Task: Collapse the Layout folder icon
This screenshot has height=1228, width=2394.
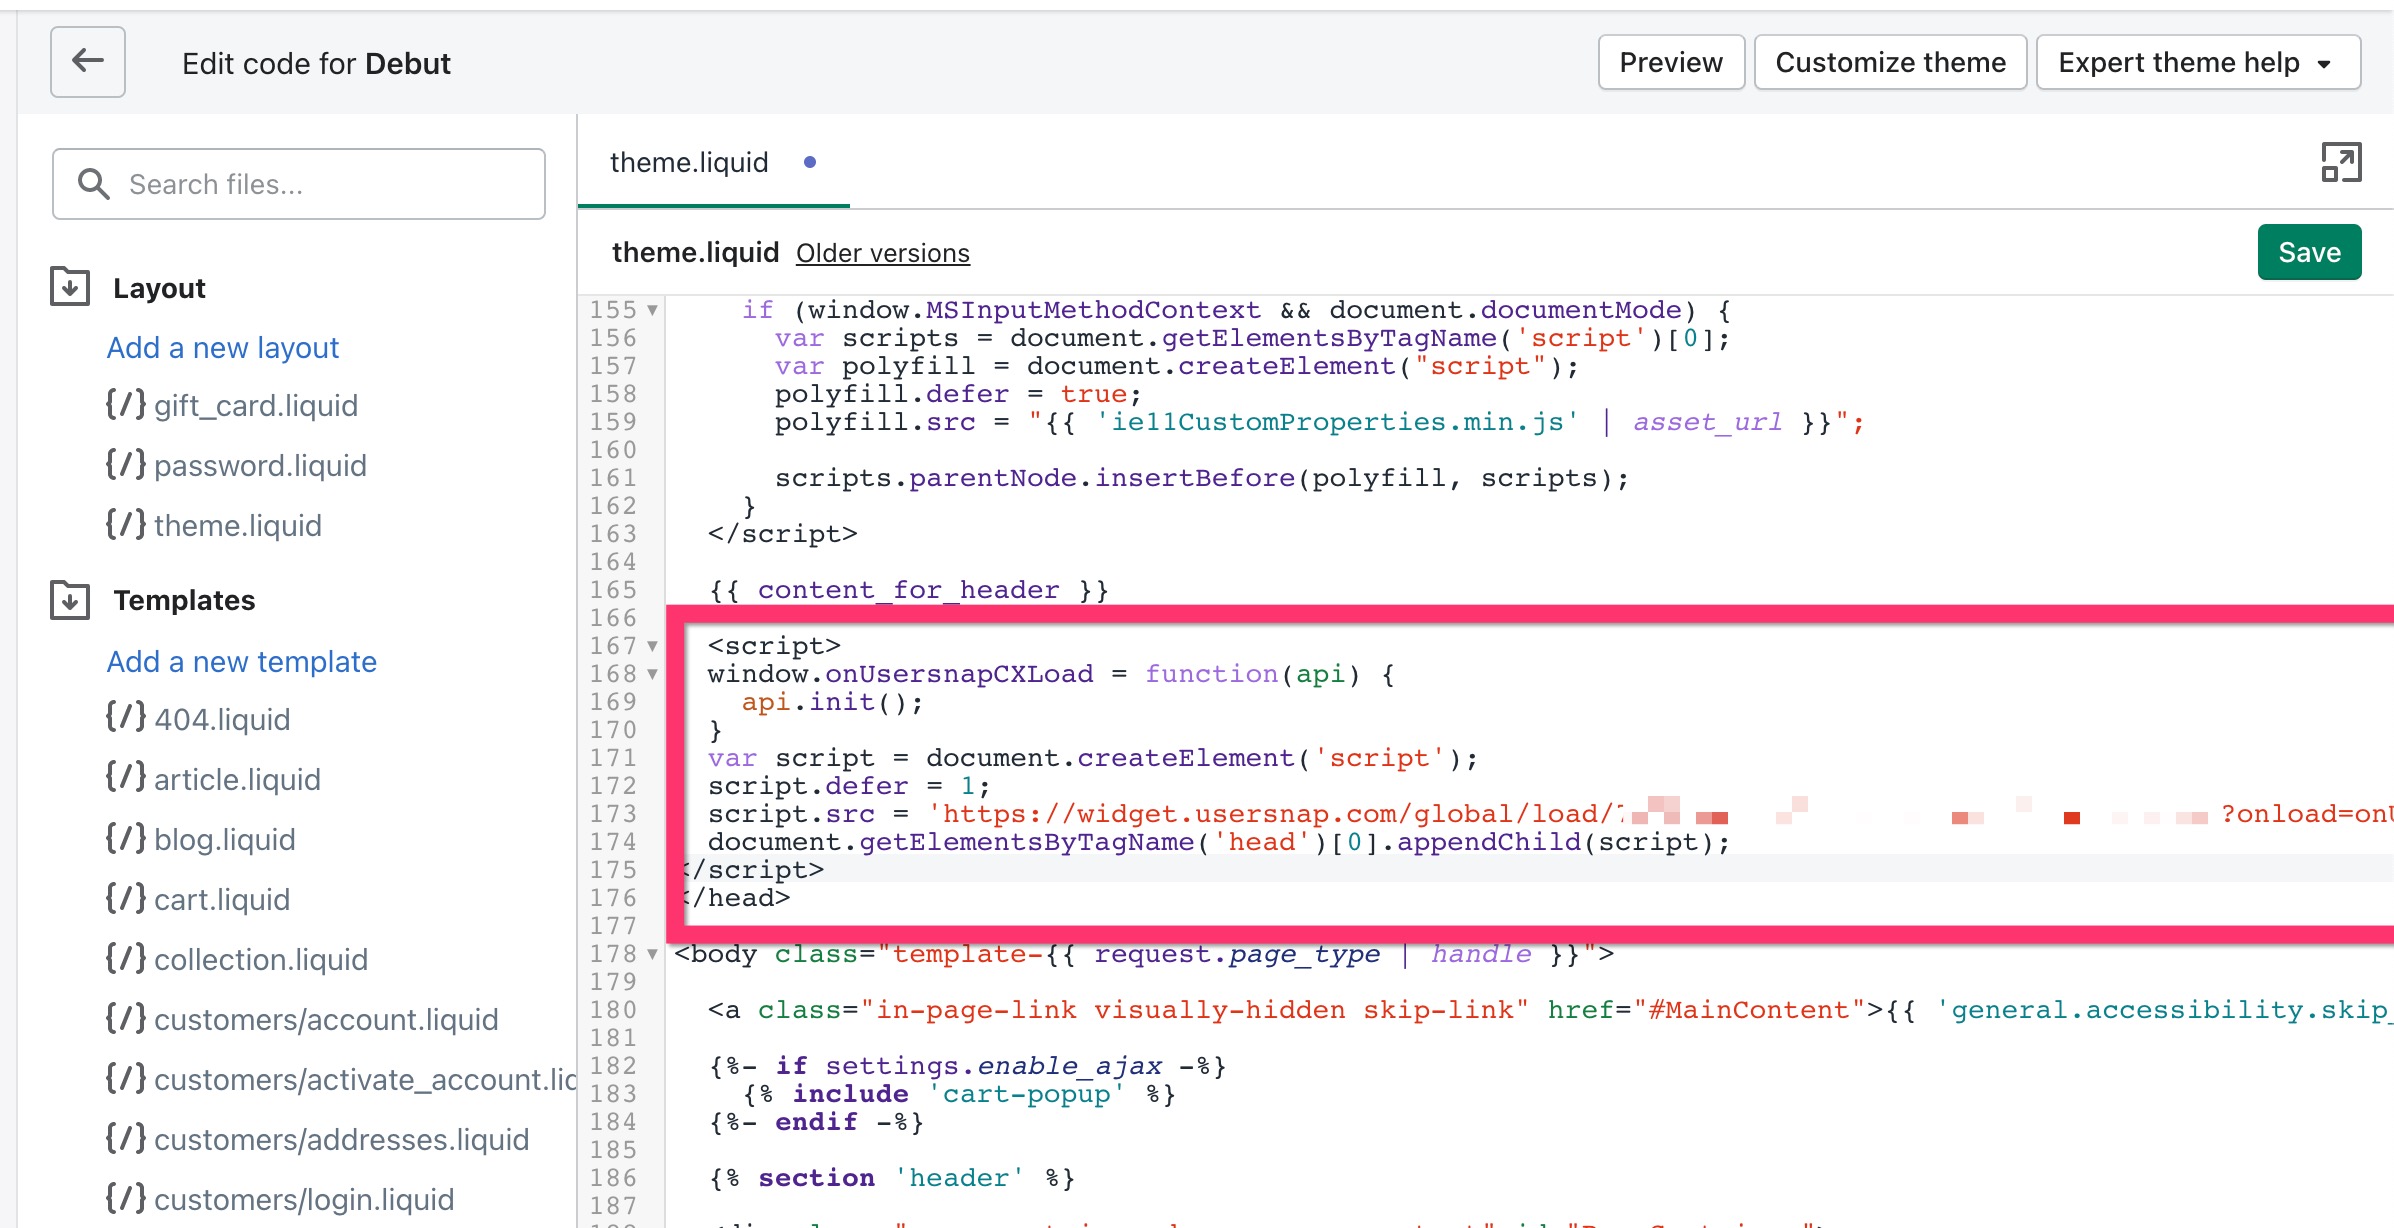Action: pyautogui.click(x=70, y=287)
